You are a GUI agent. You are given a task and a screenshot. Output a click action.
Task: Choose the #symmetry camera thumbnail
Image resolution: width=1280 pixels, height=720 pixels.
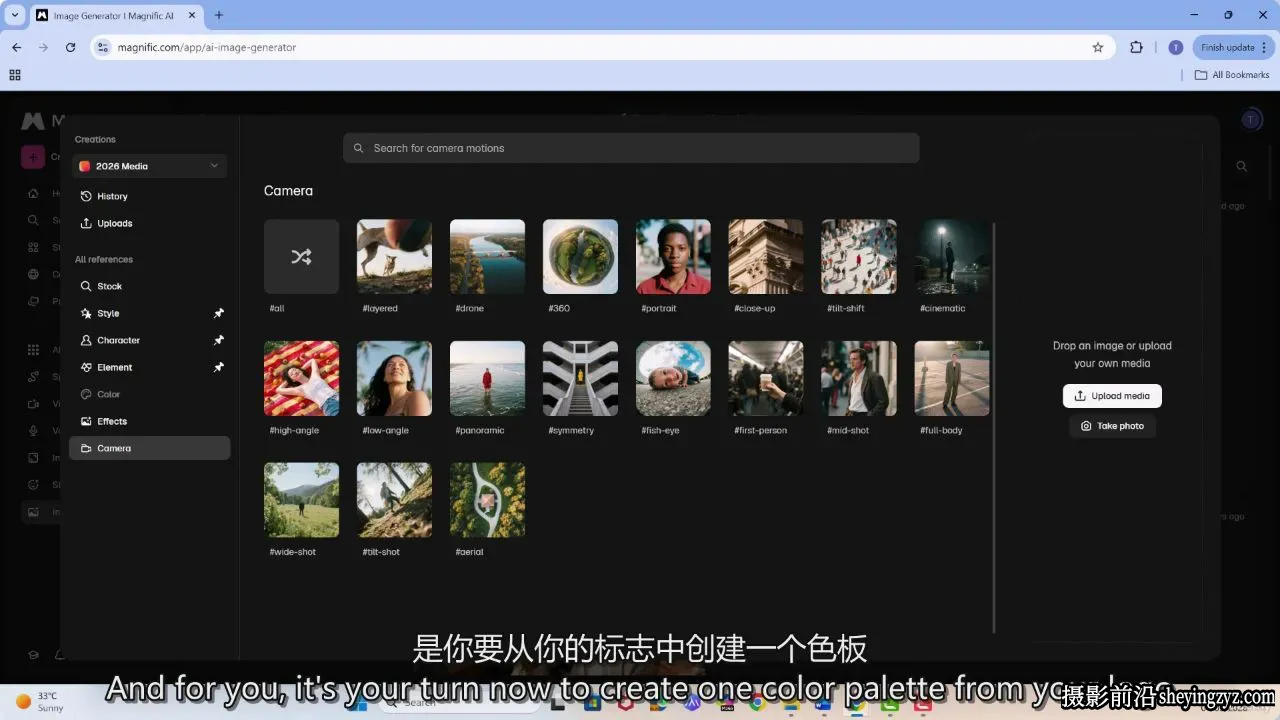click(580, 378)
